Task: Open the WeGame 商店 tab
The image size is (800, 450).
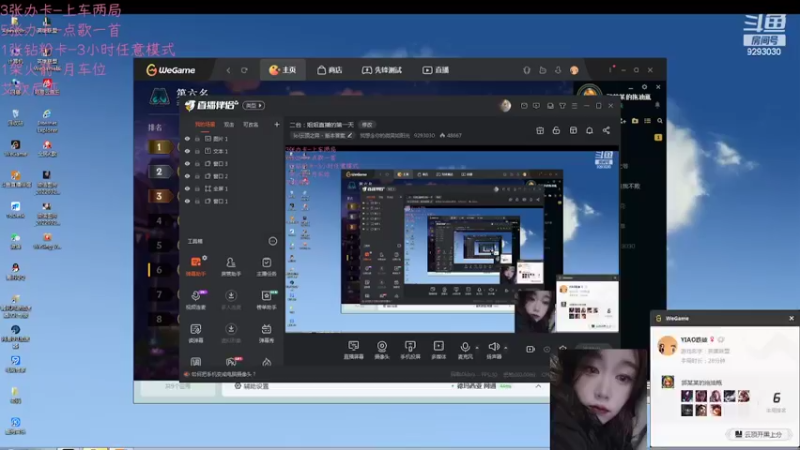Action: [x=330, y=70]
